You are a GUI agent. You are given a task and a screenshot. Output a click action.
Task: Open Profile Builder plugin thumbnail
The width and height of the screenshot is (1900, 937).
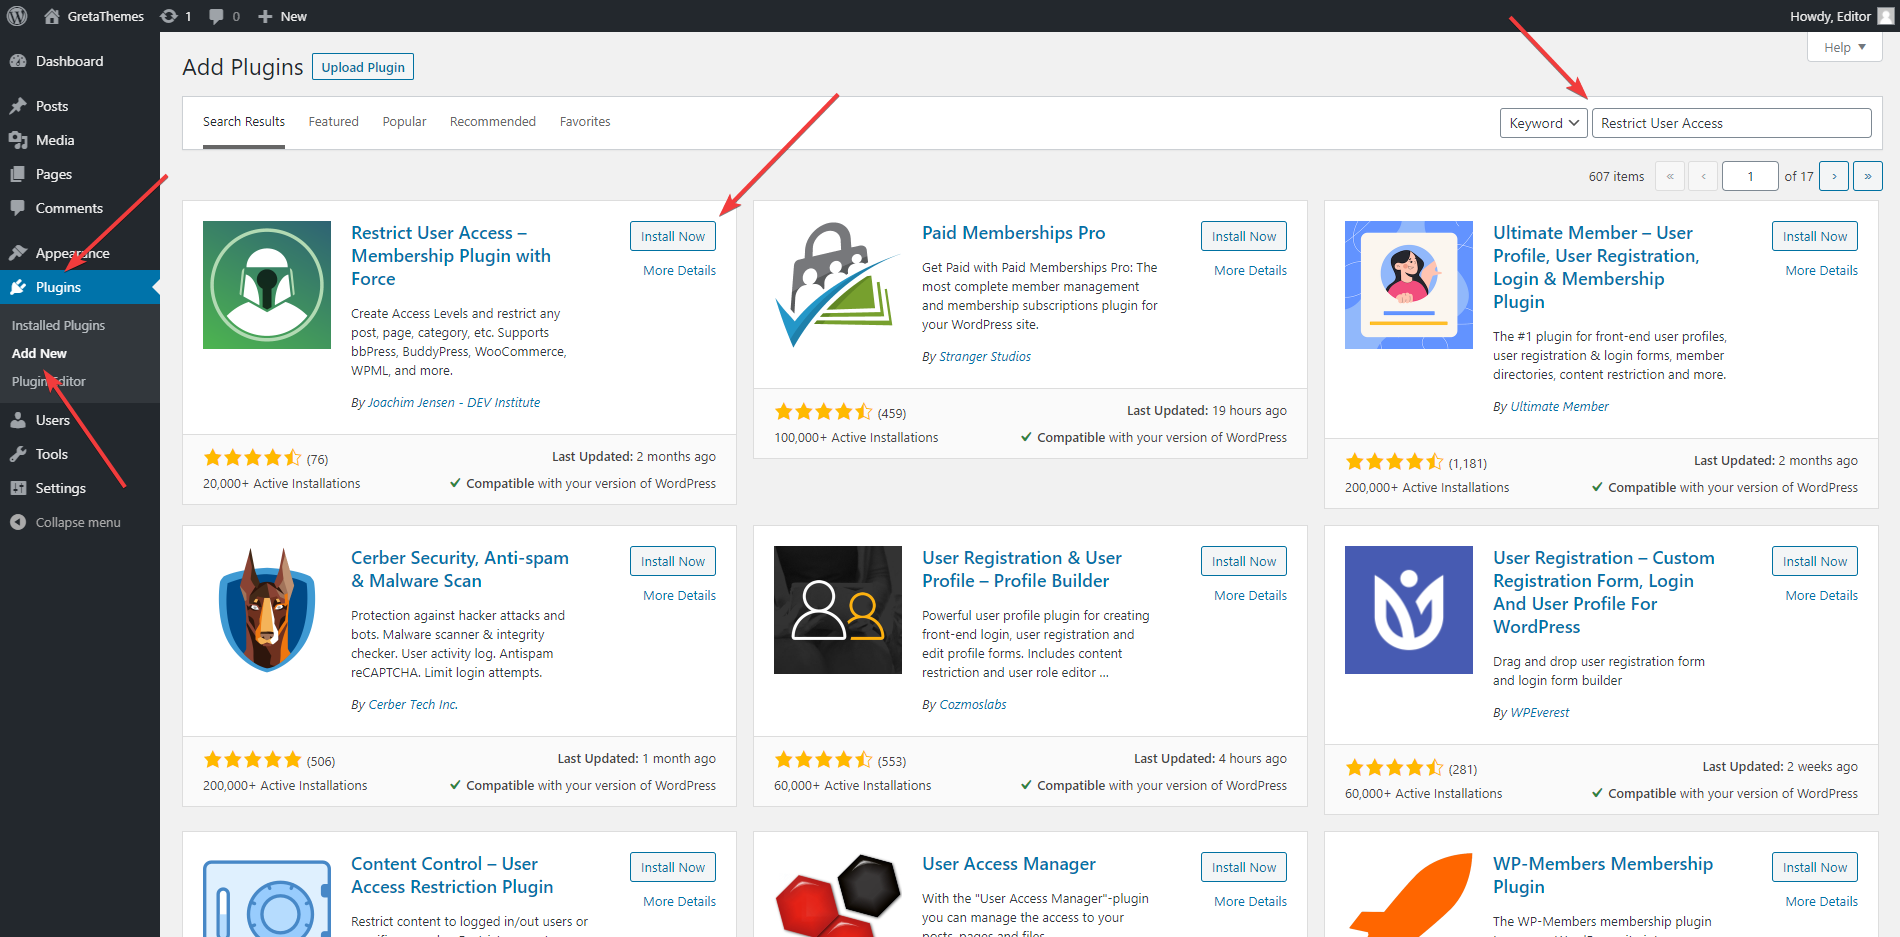tap(838, 610)
